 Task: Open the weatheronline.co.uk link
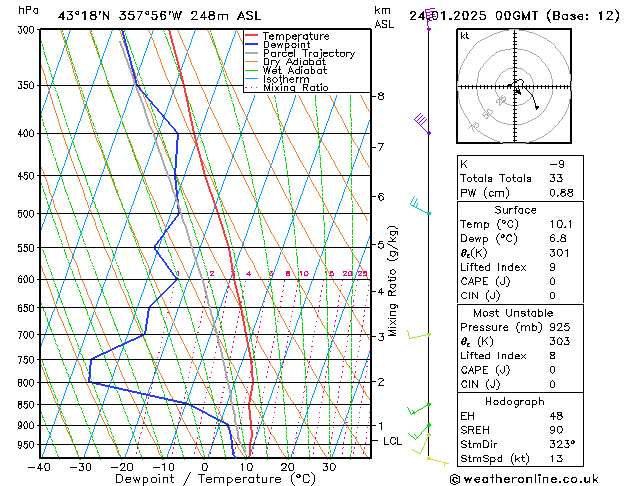tap(524, 479)
